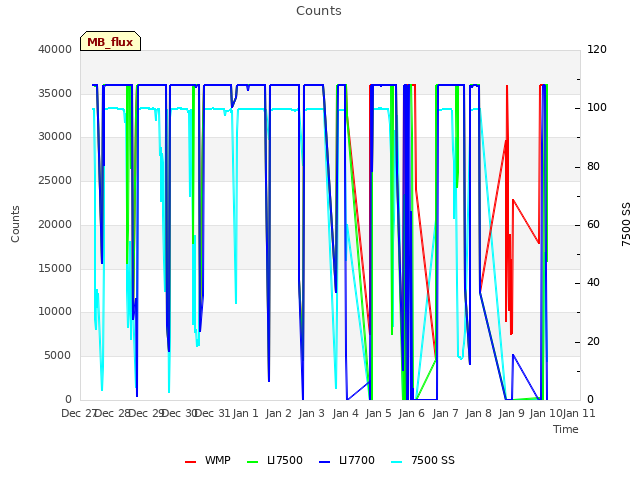Viewport: 640px width, 480px height.
Task: Click the Jan 4 date tick label
Action: click(x=345, y=413)
